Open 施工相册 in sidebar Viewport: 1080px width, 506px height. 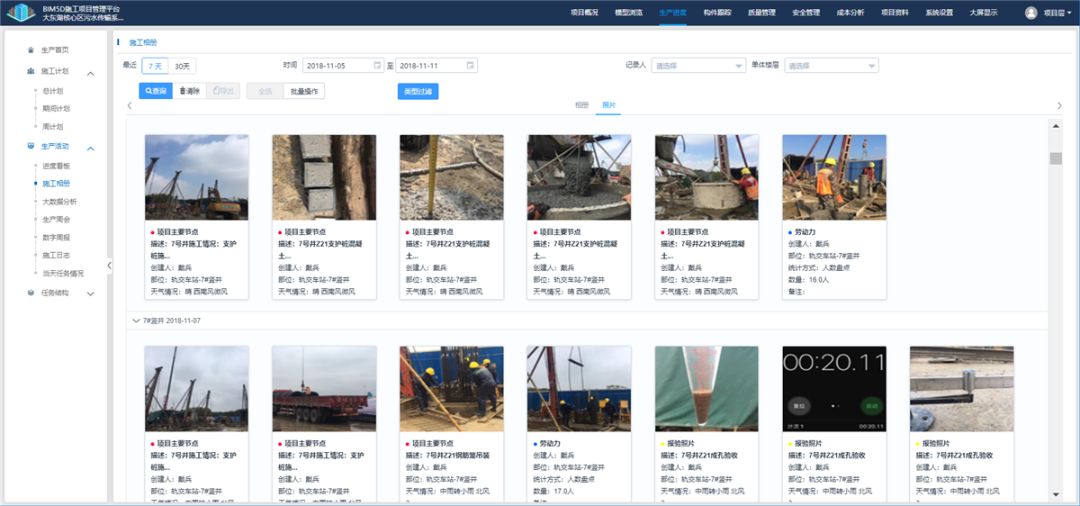pos(56,184)
